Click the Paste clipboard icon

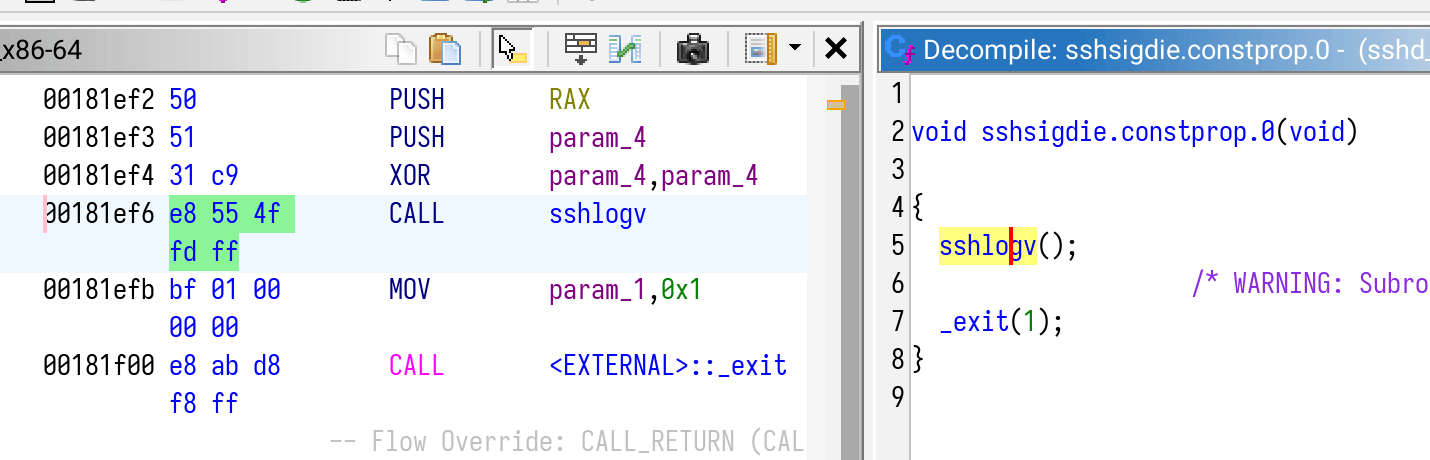(x=445, y=49)
